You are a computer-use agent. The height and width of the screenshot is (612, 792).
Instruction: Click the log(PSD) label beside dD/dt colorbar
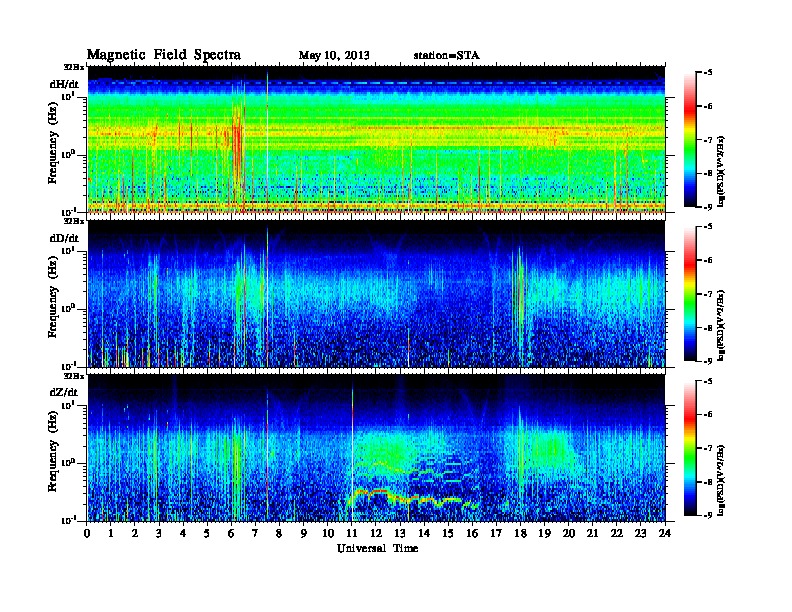pyautogui.click(x=723, y=325)
